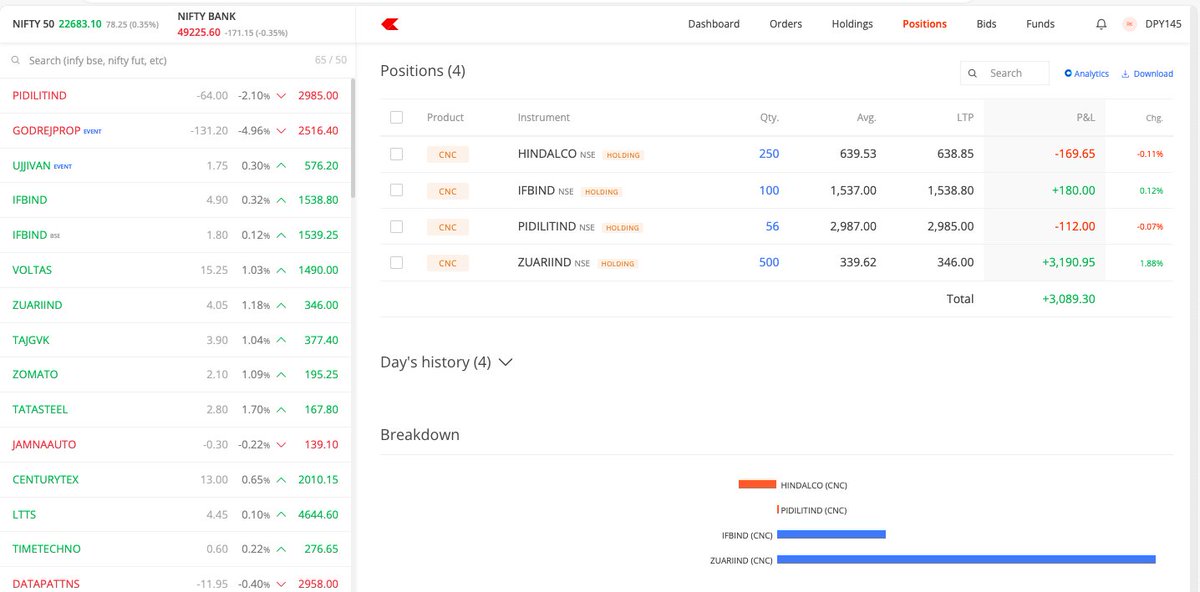
Task: Click the HINDALCO orange breakdown bar
Action: 757,484
